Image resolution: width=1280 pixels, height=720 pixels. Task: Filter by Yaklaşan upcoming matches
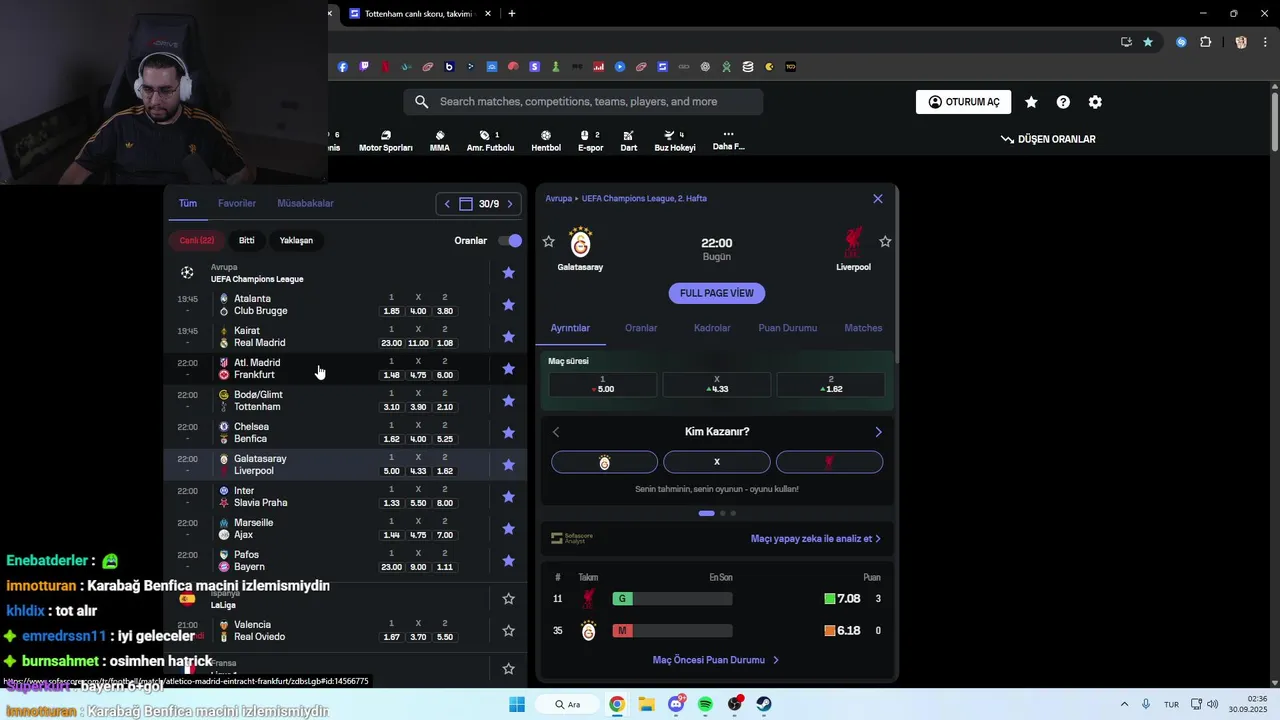296,240
